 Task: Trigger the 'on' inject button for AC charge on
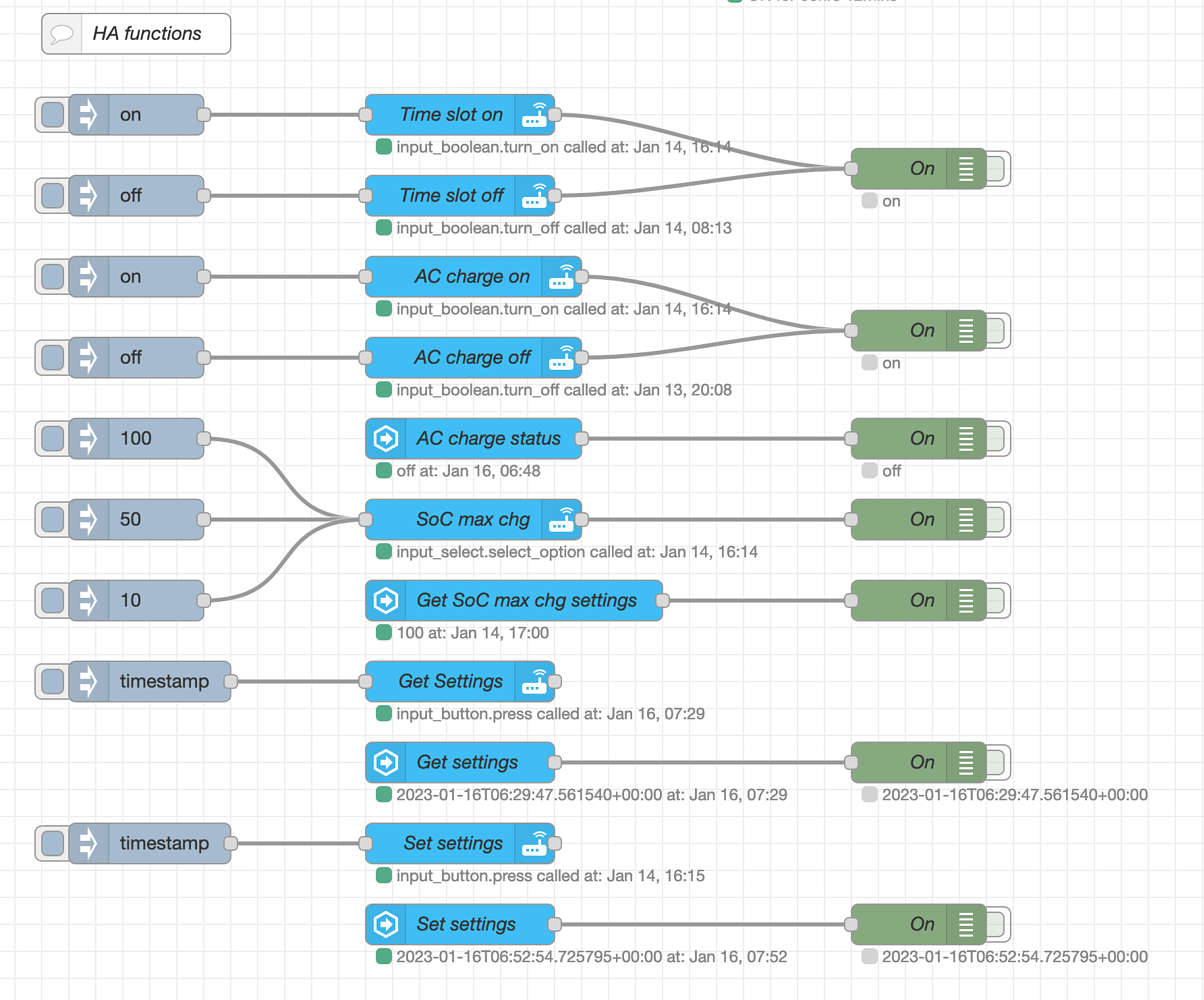53,276
